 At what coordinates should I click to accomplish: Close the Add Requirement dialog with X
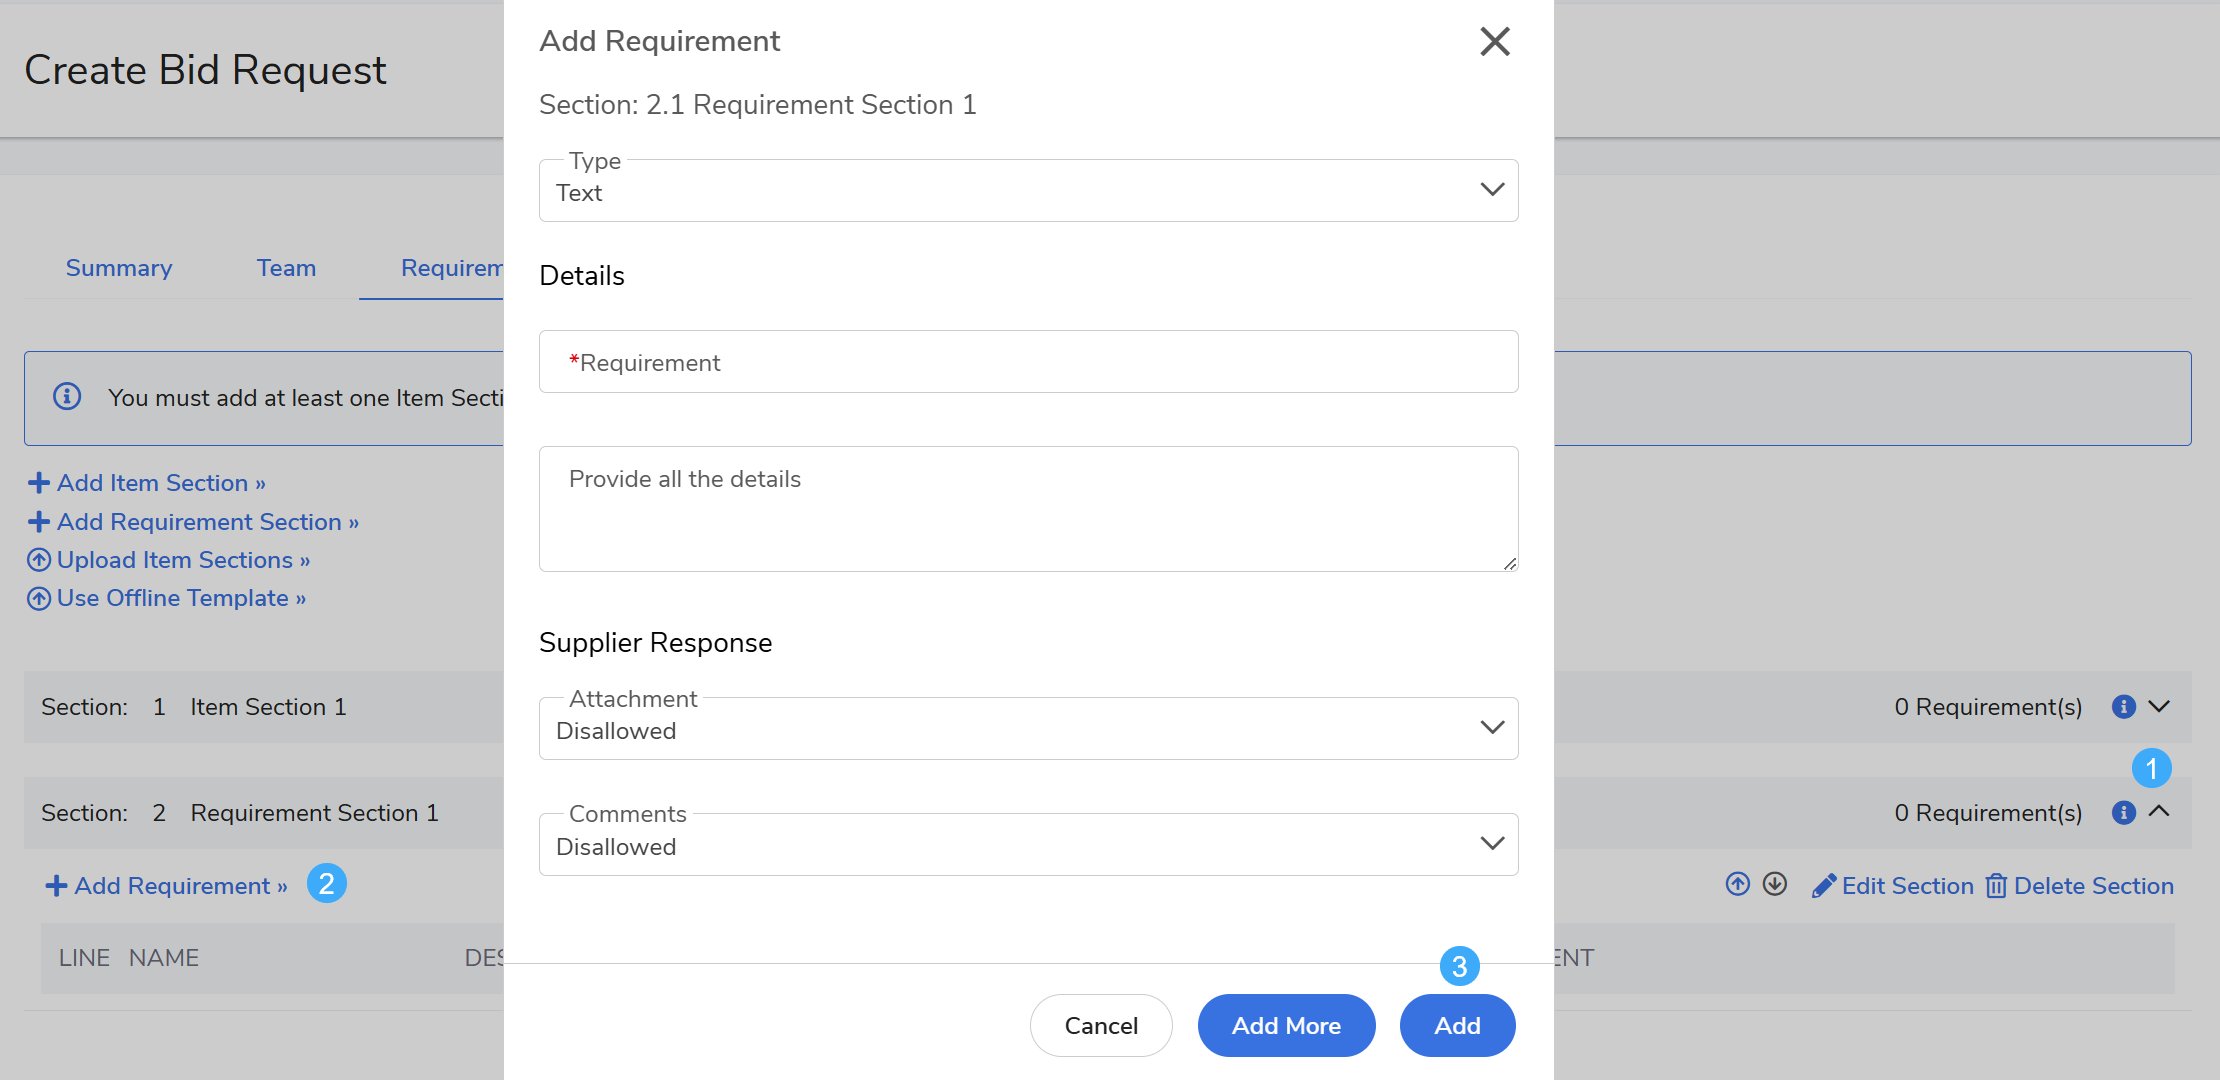pyautogui.click(x=1495, y=41)
